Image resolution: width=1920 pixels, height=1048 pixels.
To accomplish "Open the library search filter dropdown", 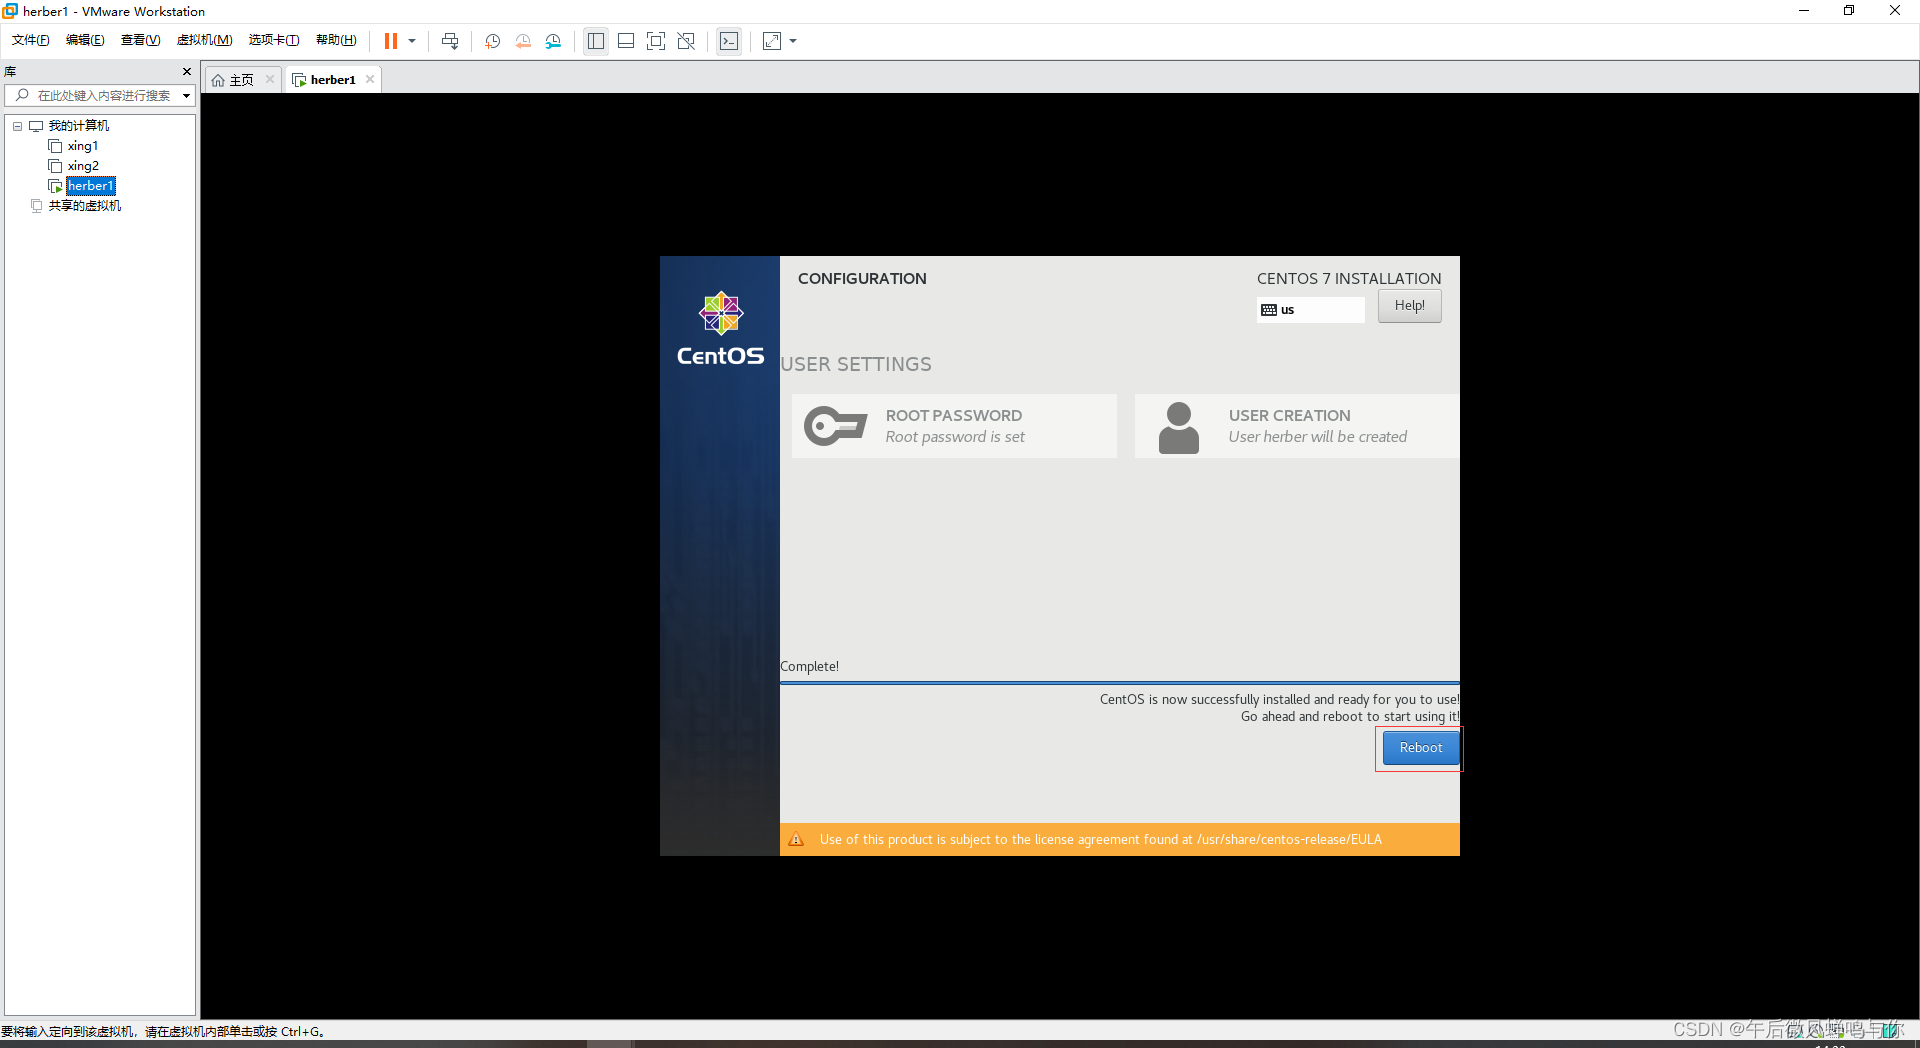I will pyautogui.click(x=186, y=96).
